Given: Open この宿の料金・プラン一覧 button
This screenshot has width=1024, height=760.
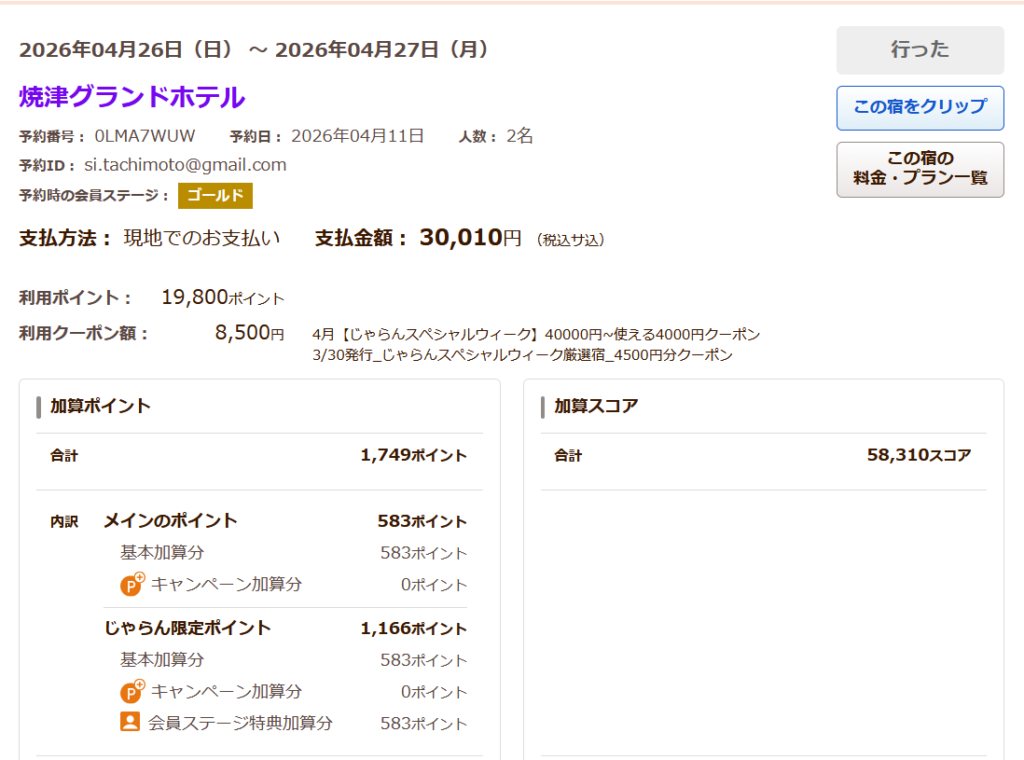Looking at the screenshot, I should click(x=920, y=169).
